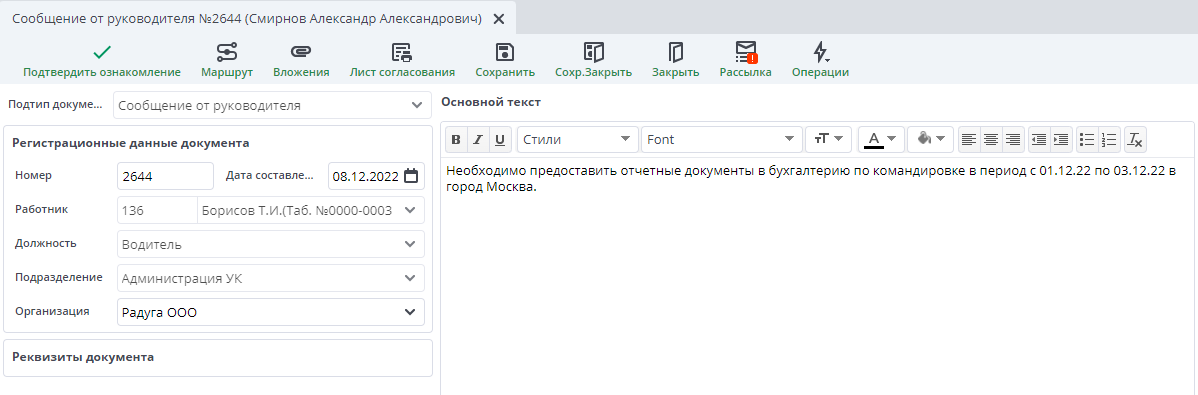1198x395 pixels.
Task: Open Рассылка mailing
Action: [x=745, y=61]
